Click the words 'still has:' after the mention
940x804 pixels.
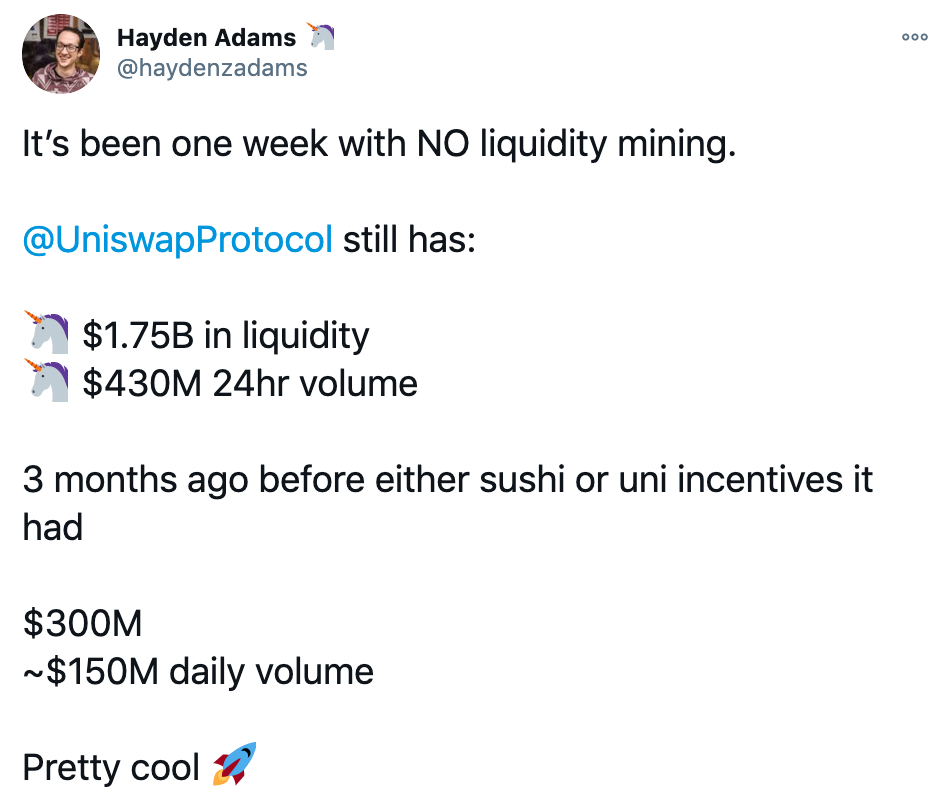409,240
